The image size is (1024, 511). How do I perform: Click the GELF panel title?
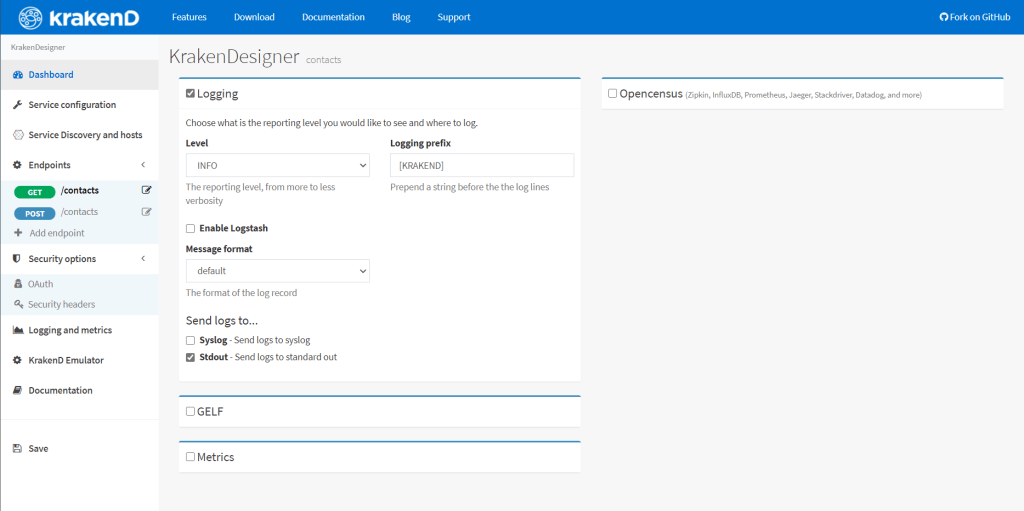click(x=211, y=412)
